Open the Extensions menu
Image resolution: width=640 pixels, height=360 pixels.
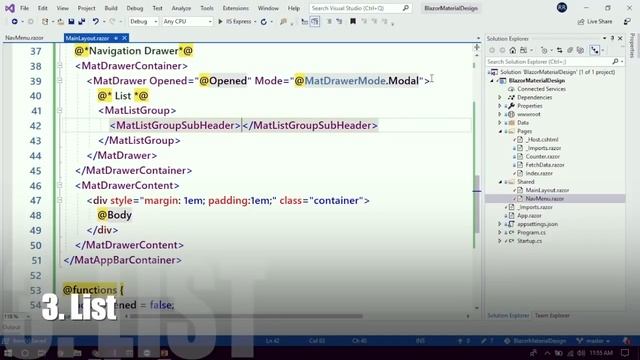[235, 8]
